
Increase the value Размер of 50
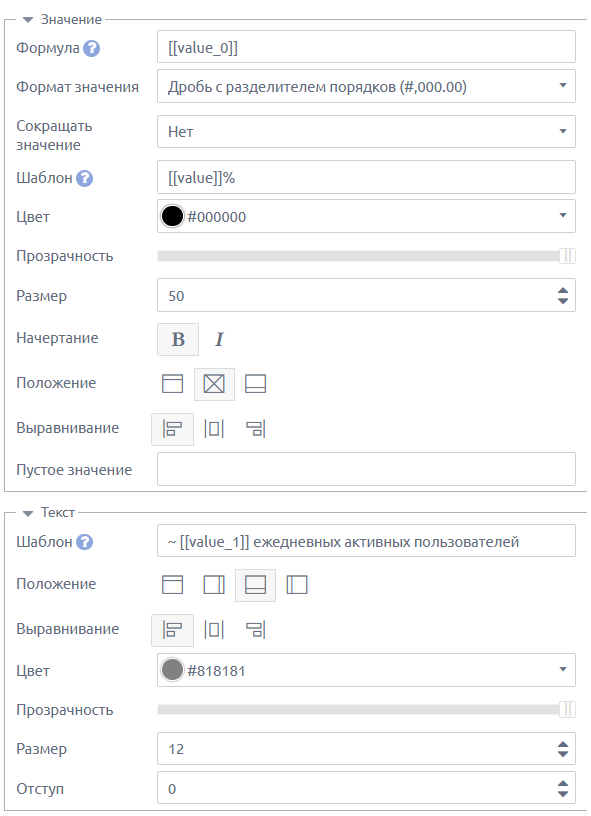coord(563,291)
